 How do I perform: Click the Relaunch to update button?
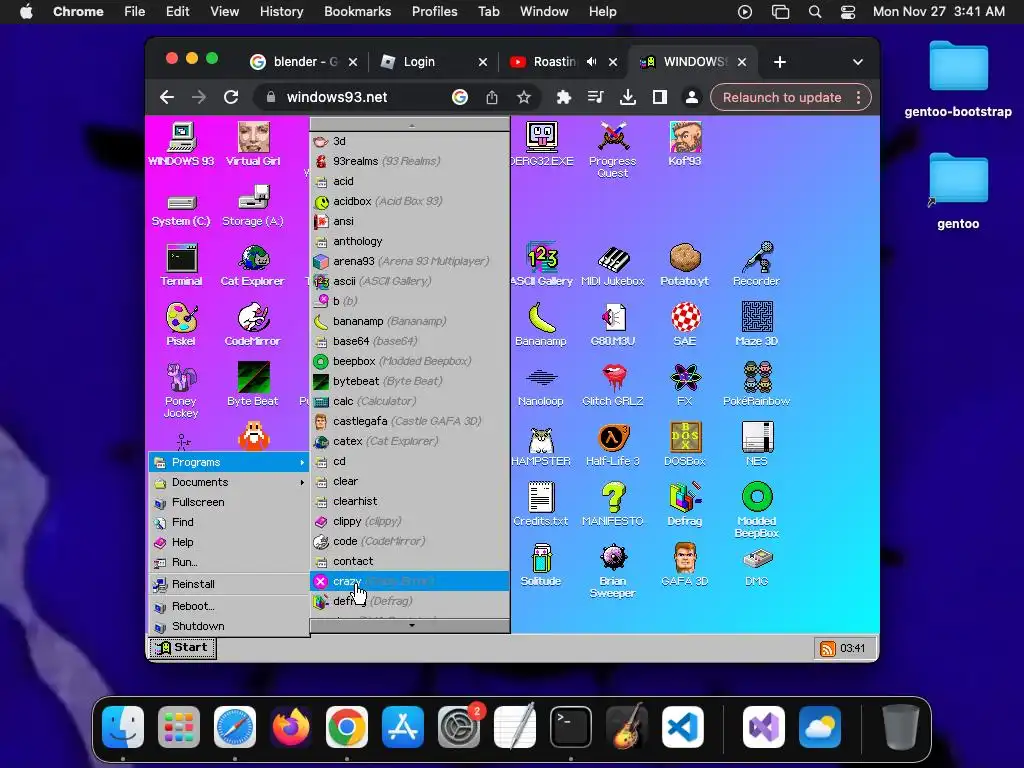(x=782, y=97)
